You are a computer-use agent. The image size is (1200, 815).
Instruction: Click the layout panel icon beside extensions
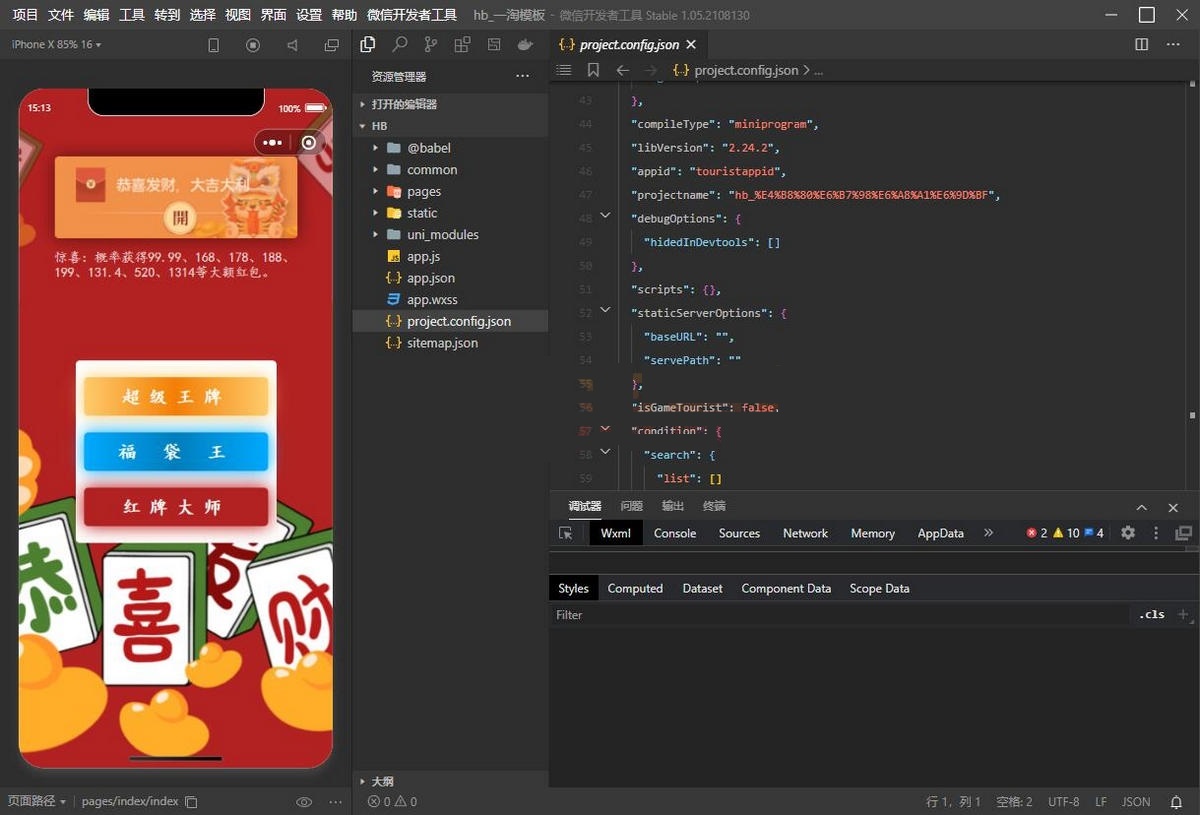click(x=494, y=44)
